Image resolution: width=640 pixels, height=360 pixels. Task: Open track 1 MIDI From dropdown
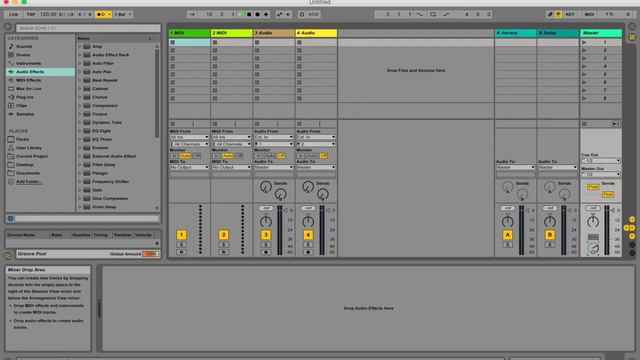point(189,137)
